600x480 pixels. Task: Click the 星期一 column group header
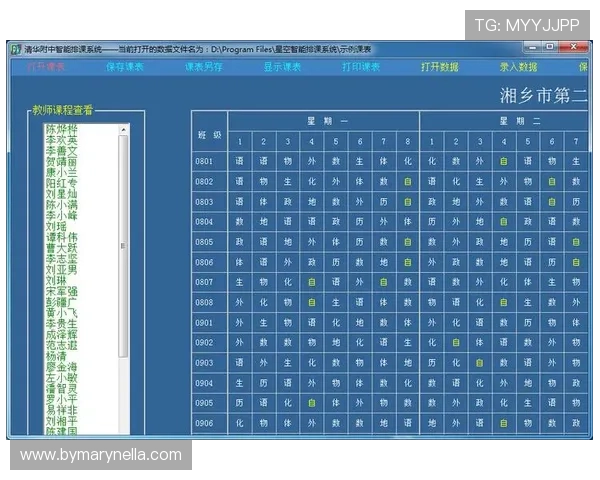[324, 121]
